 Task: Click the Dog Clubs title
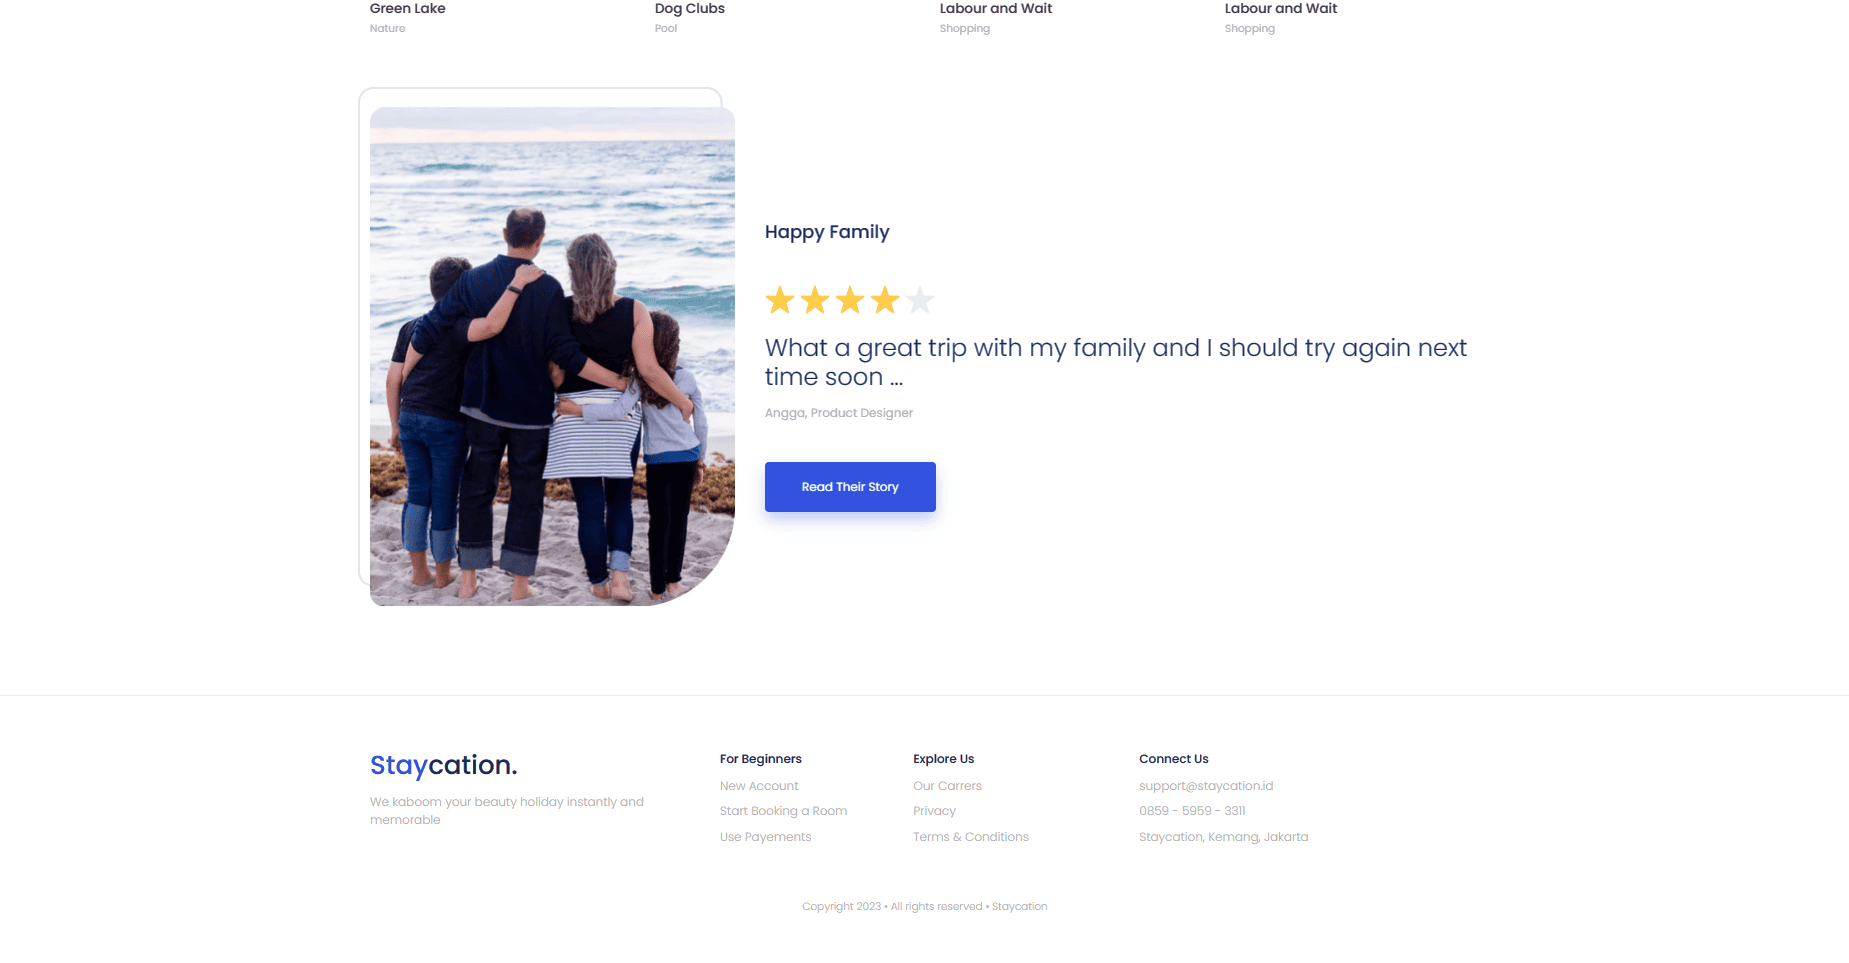click(690, 8)
